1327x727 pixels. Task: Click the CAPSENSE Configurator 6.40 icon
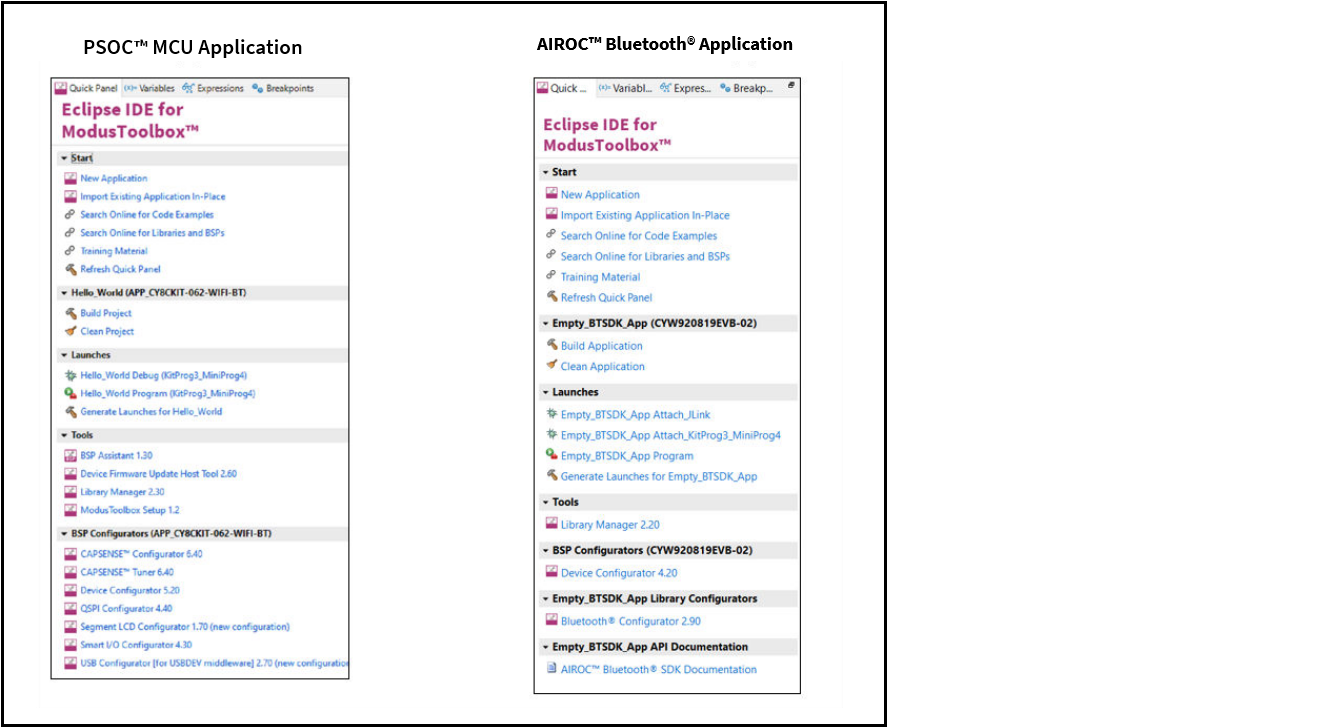[x=71, y=554]
